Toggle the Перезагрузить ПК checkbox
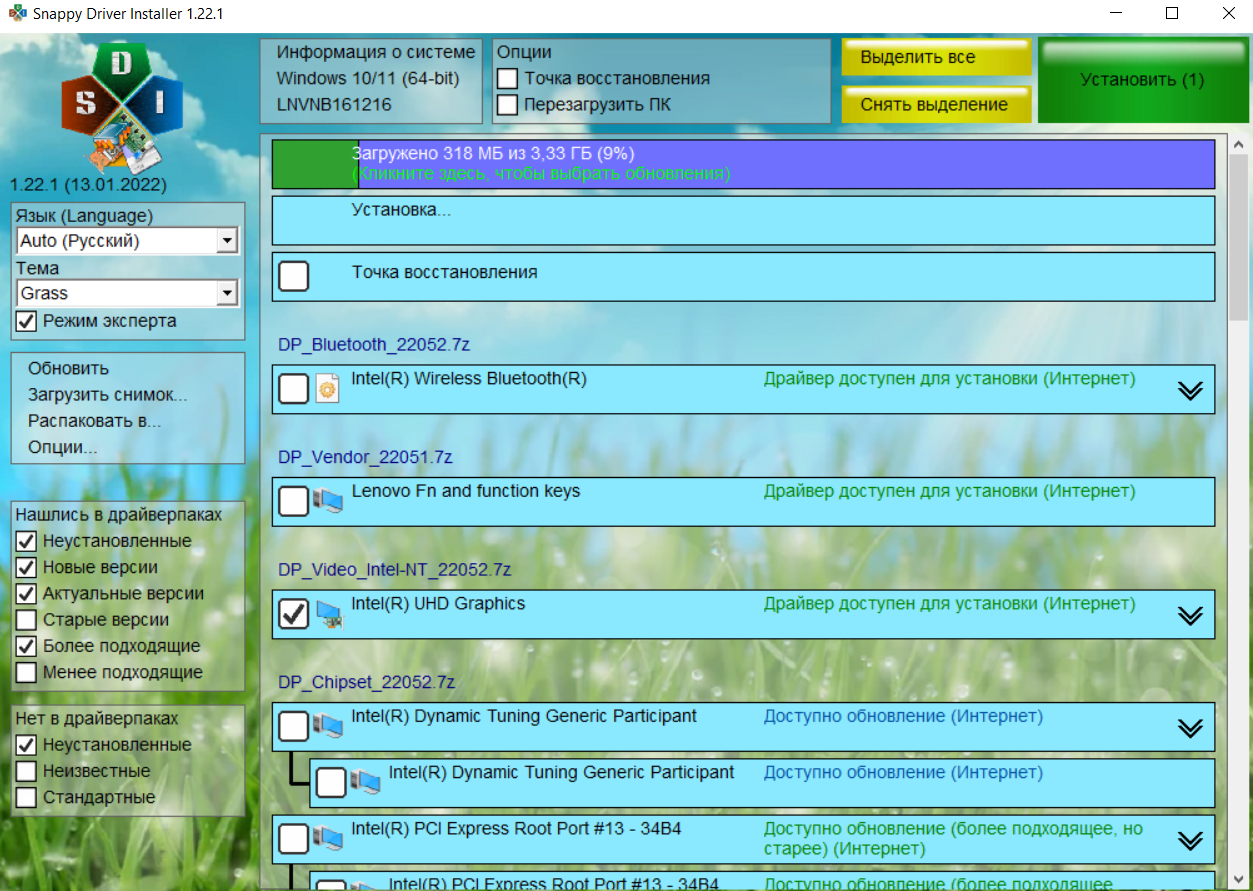The height and width of the screenshot is (891, 1253). 508,104
